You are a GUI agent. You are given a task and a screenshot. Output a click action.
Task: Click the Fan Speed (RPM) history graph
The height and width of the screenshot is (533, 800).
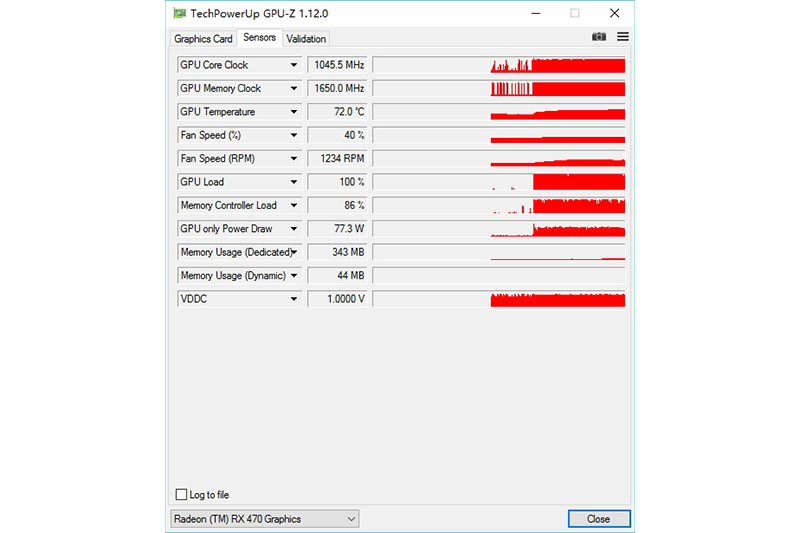499,159
